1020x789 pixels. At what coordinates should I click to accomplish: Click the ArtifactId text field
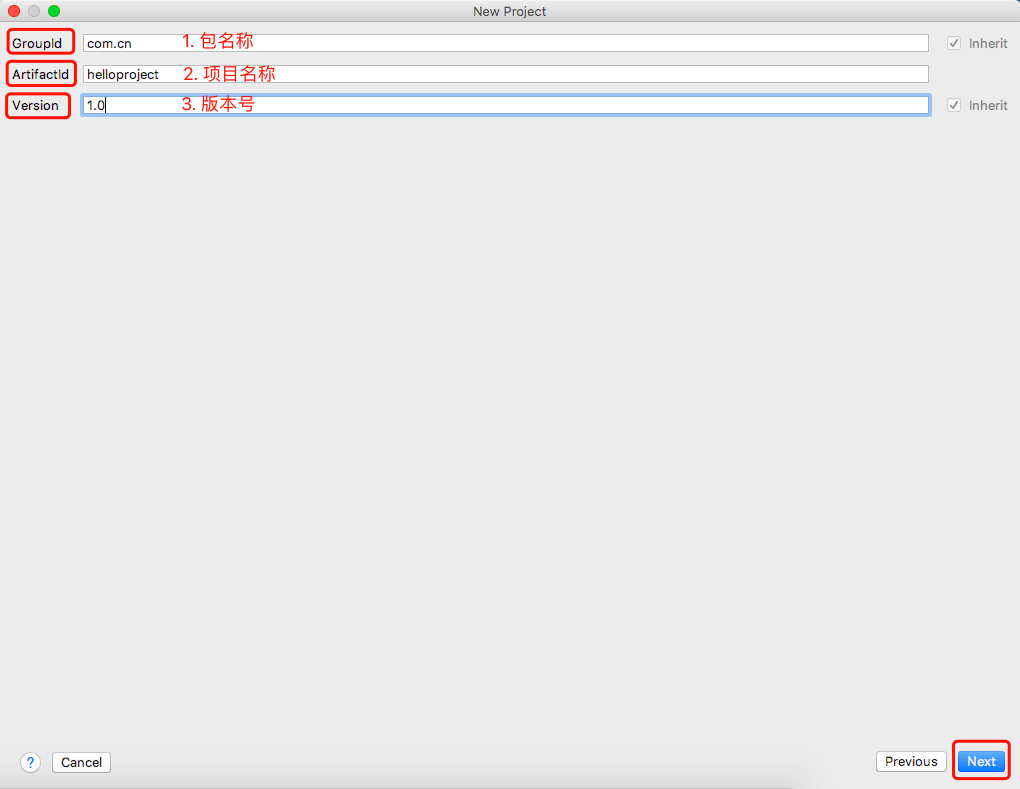505,74
